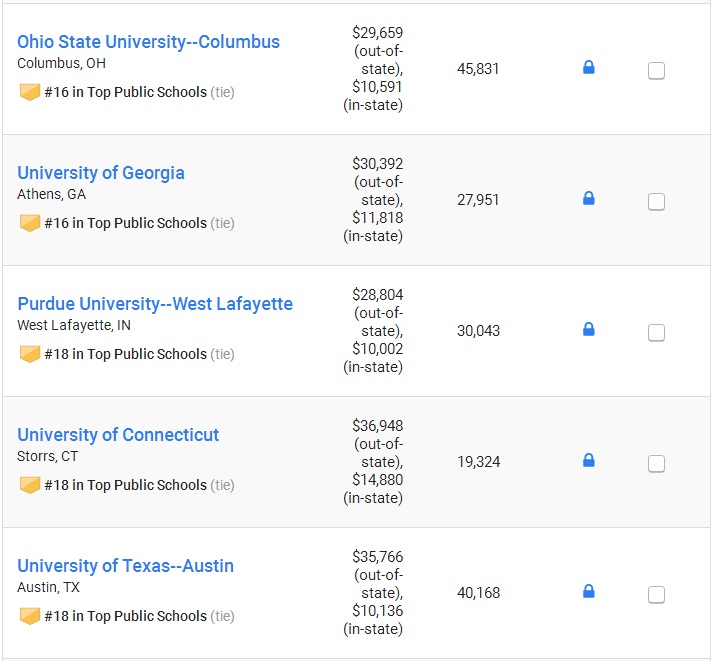Open the University of Georgia page
This screenshot has width=714, height=661.
pyautogui.click(x=101, y=173)
